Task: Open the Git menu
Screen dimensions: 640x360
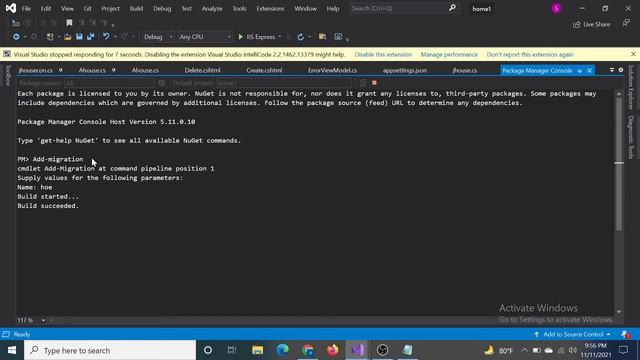Action: (x=87, y=8)
